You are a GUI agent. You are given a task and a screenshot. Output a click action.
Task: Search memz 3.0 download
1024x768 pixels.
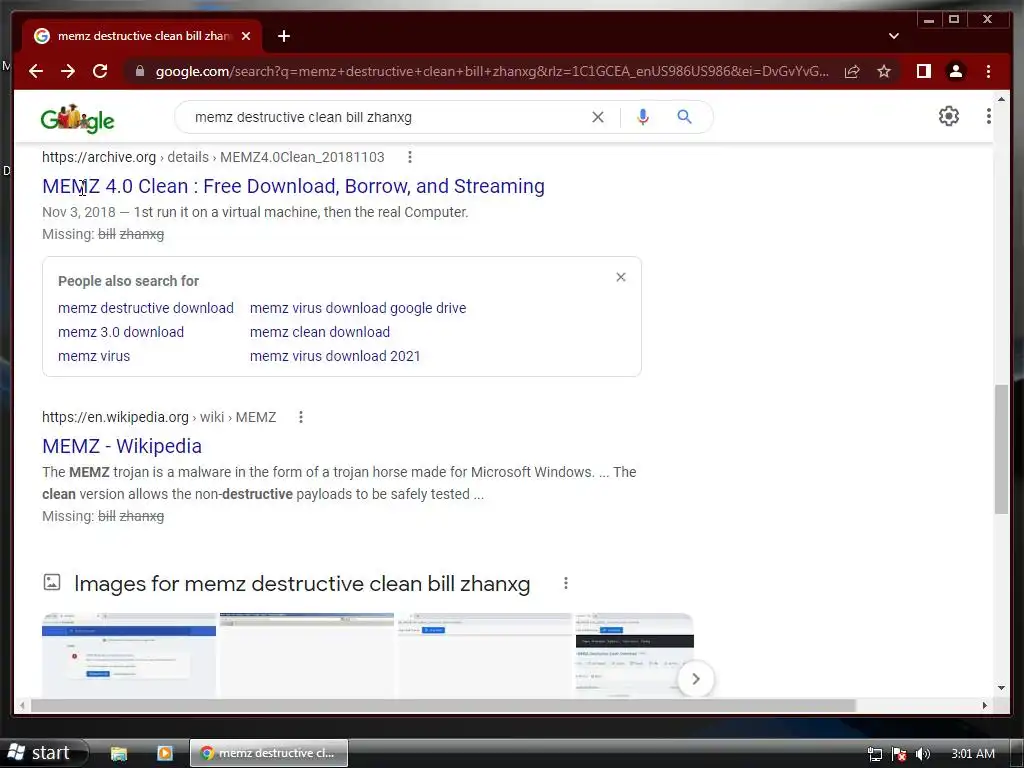(121, 332)
